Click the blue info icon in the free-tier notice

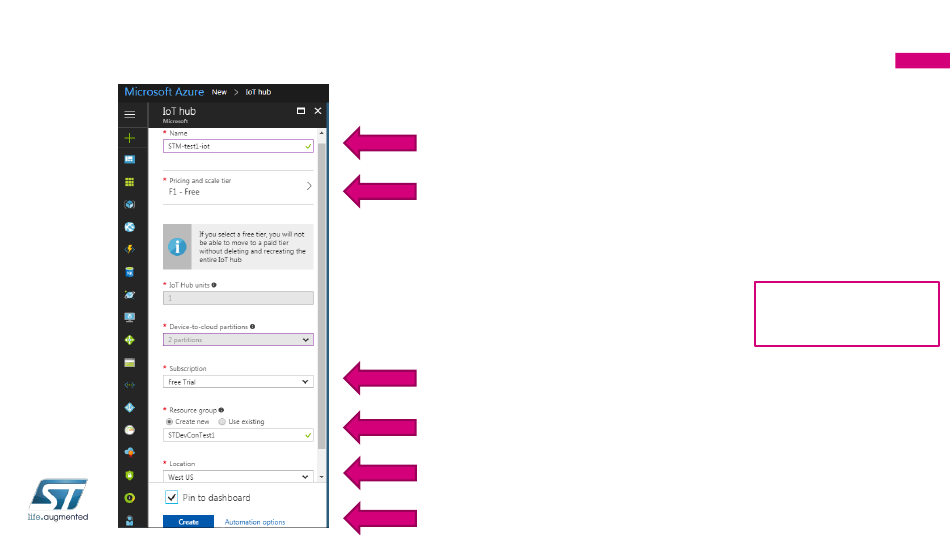(x=177, y=247)
